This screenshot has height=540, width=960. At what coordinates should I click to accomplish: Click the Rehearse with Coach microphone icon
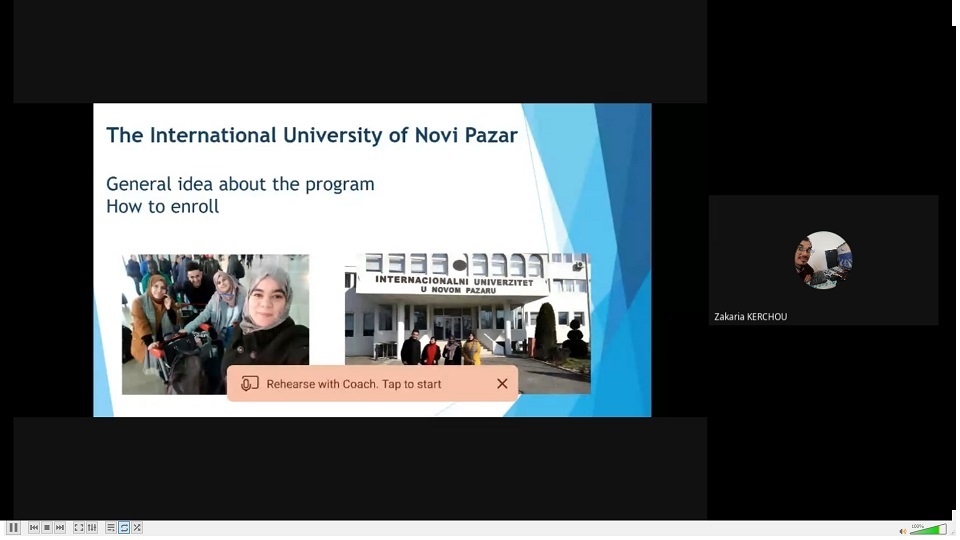pyautogui.click(x=249, y=384)
